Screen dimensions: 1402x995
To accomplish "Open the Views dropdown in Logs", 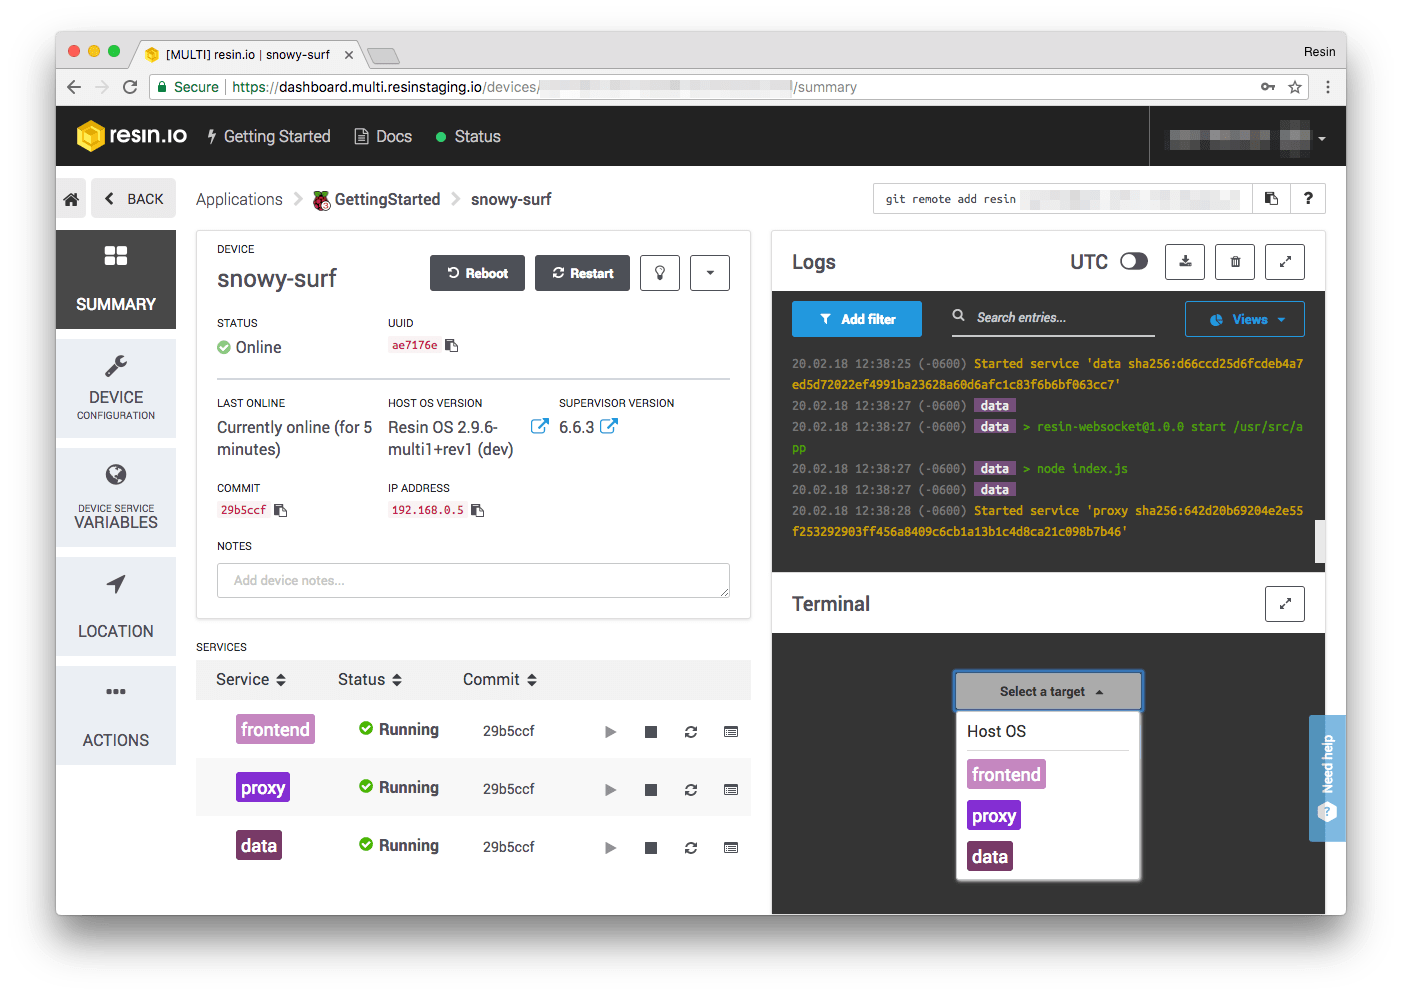I will pyautogui.click(x=1245, y=320).
